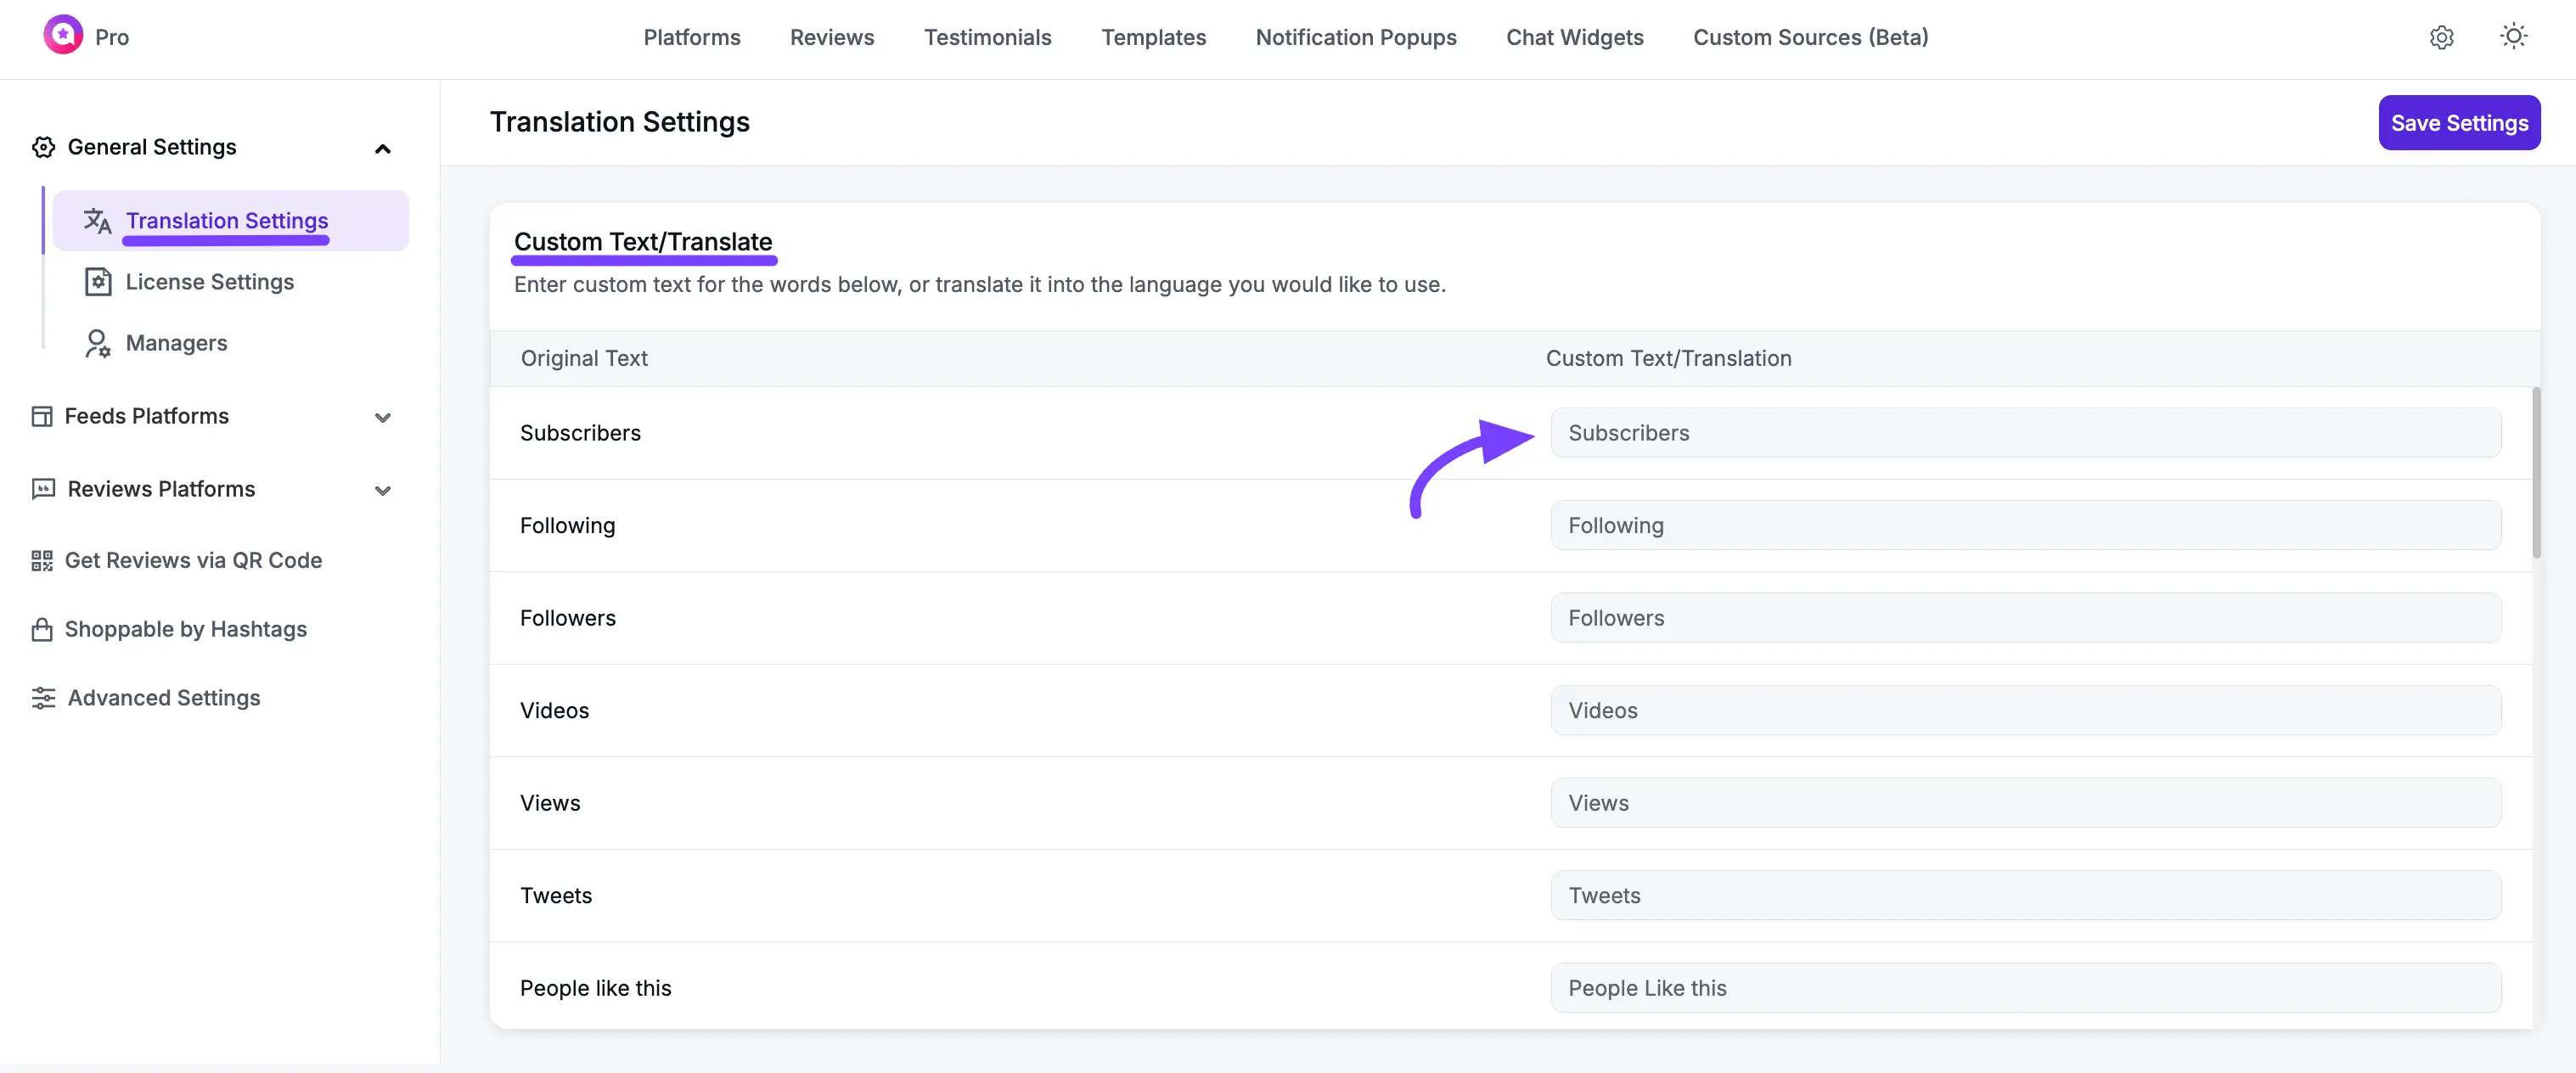
Task: Collapse the General Settings section
Action: pyautogui.click(x=383, y=147)
